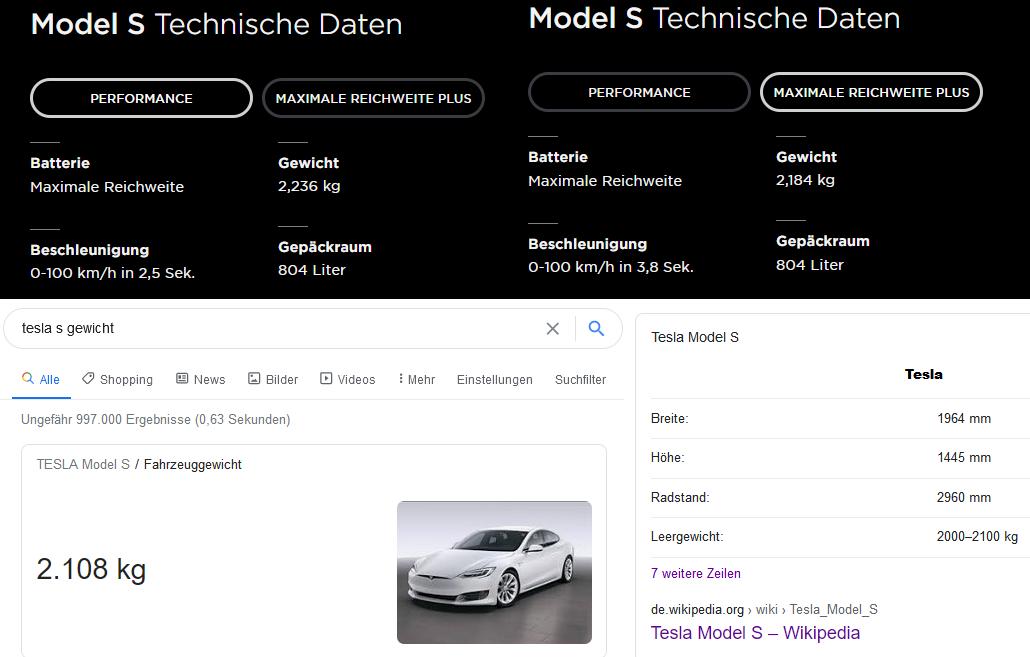Viewport: 1030px width, 657px height.
Task: Open the Bilder results tab
Action: (x=273, y=380)
